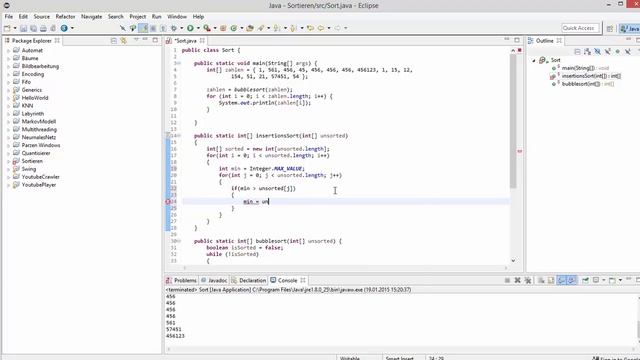Click the Print toolbar icon
The height and width of the screenshot is (360, 640).
[43, 28]
